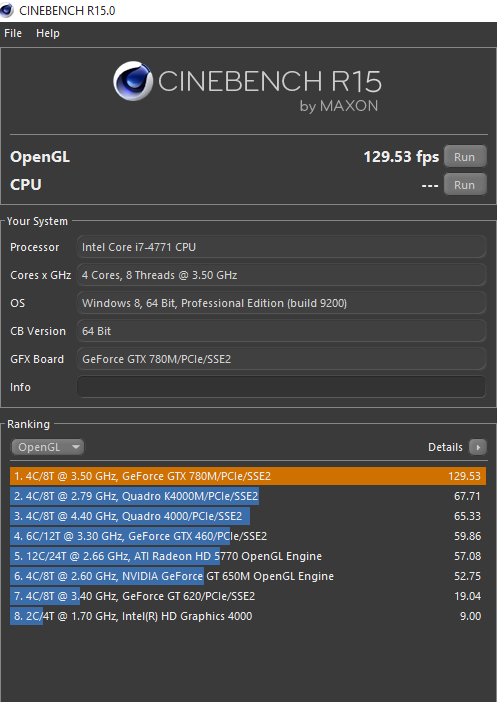
Task: Click the Cinebench R15 sphere logo
Action: [x=133, y=81]
